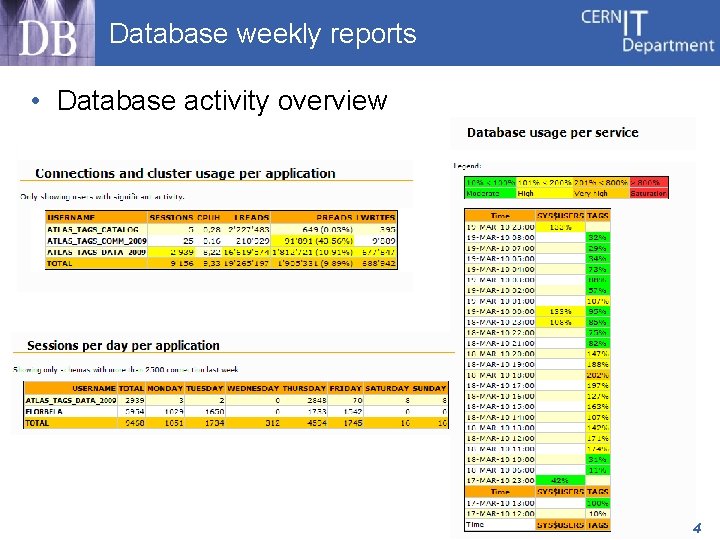Click the 163% TAGS cell
720x540 pixels.
(x=598, y=407)
